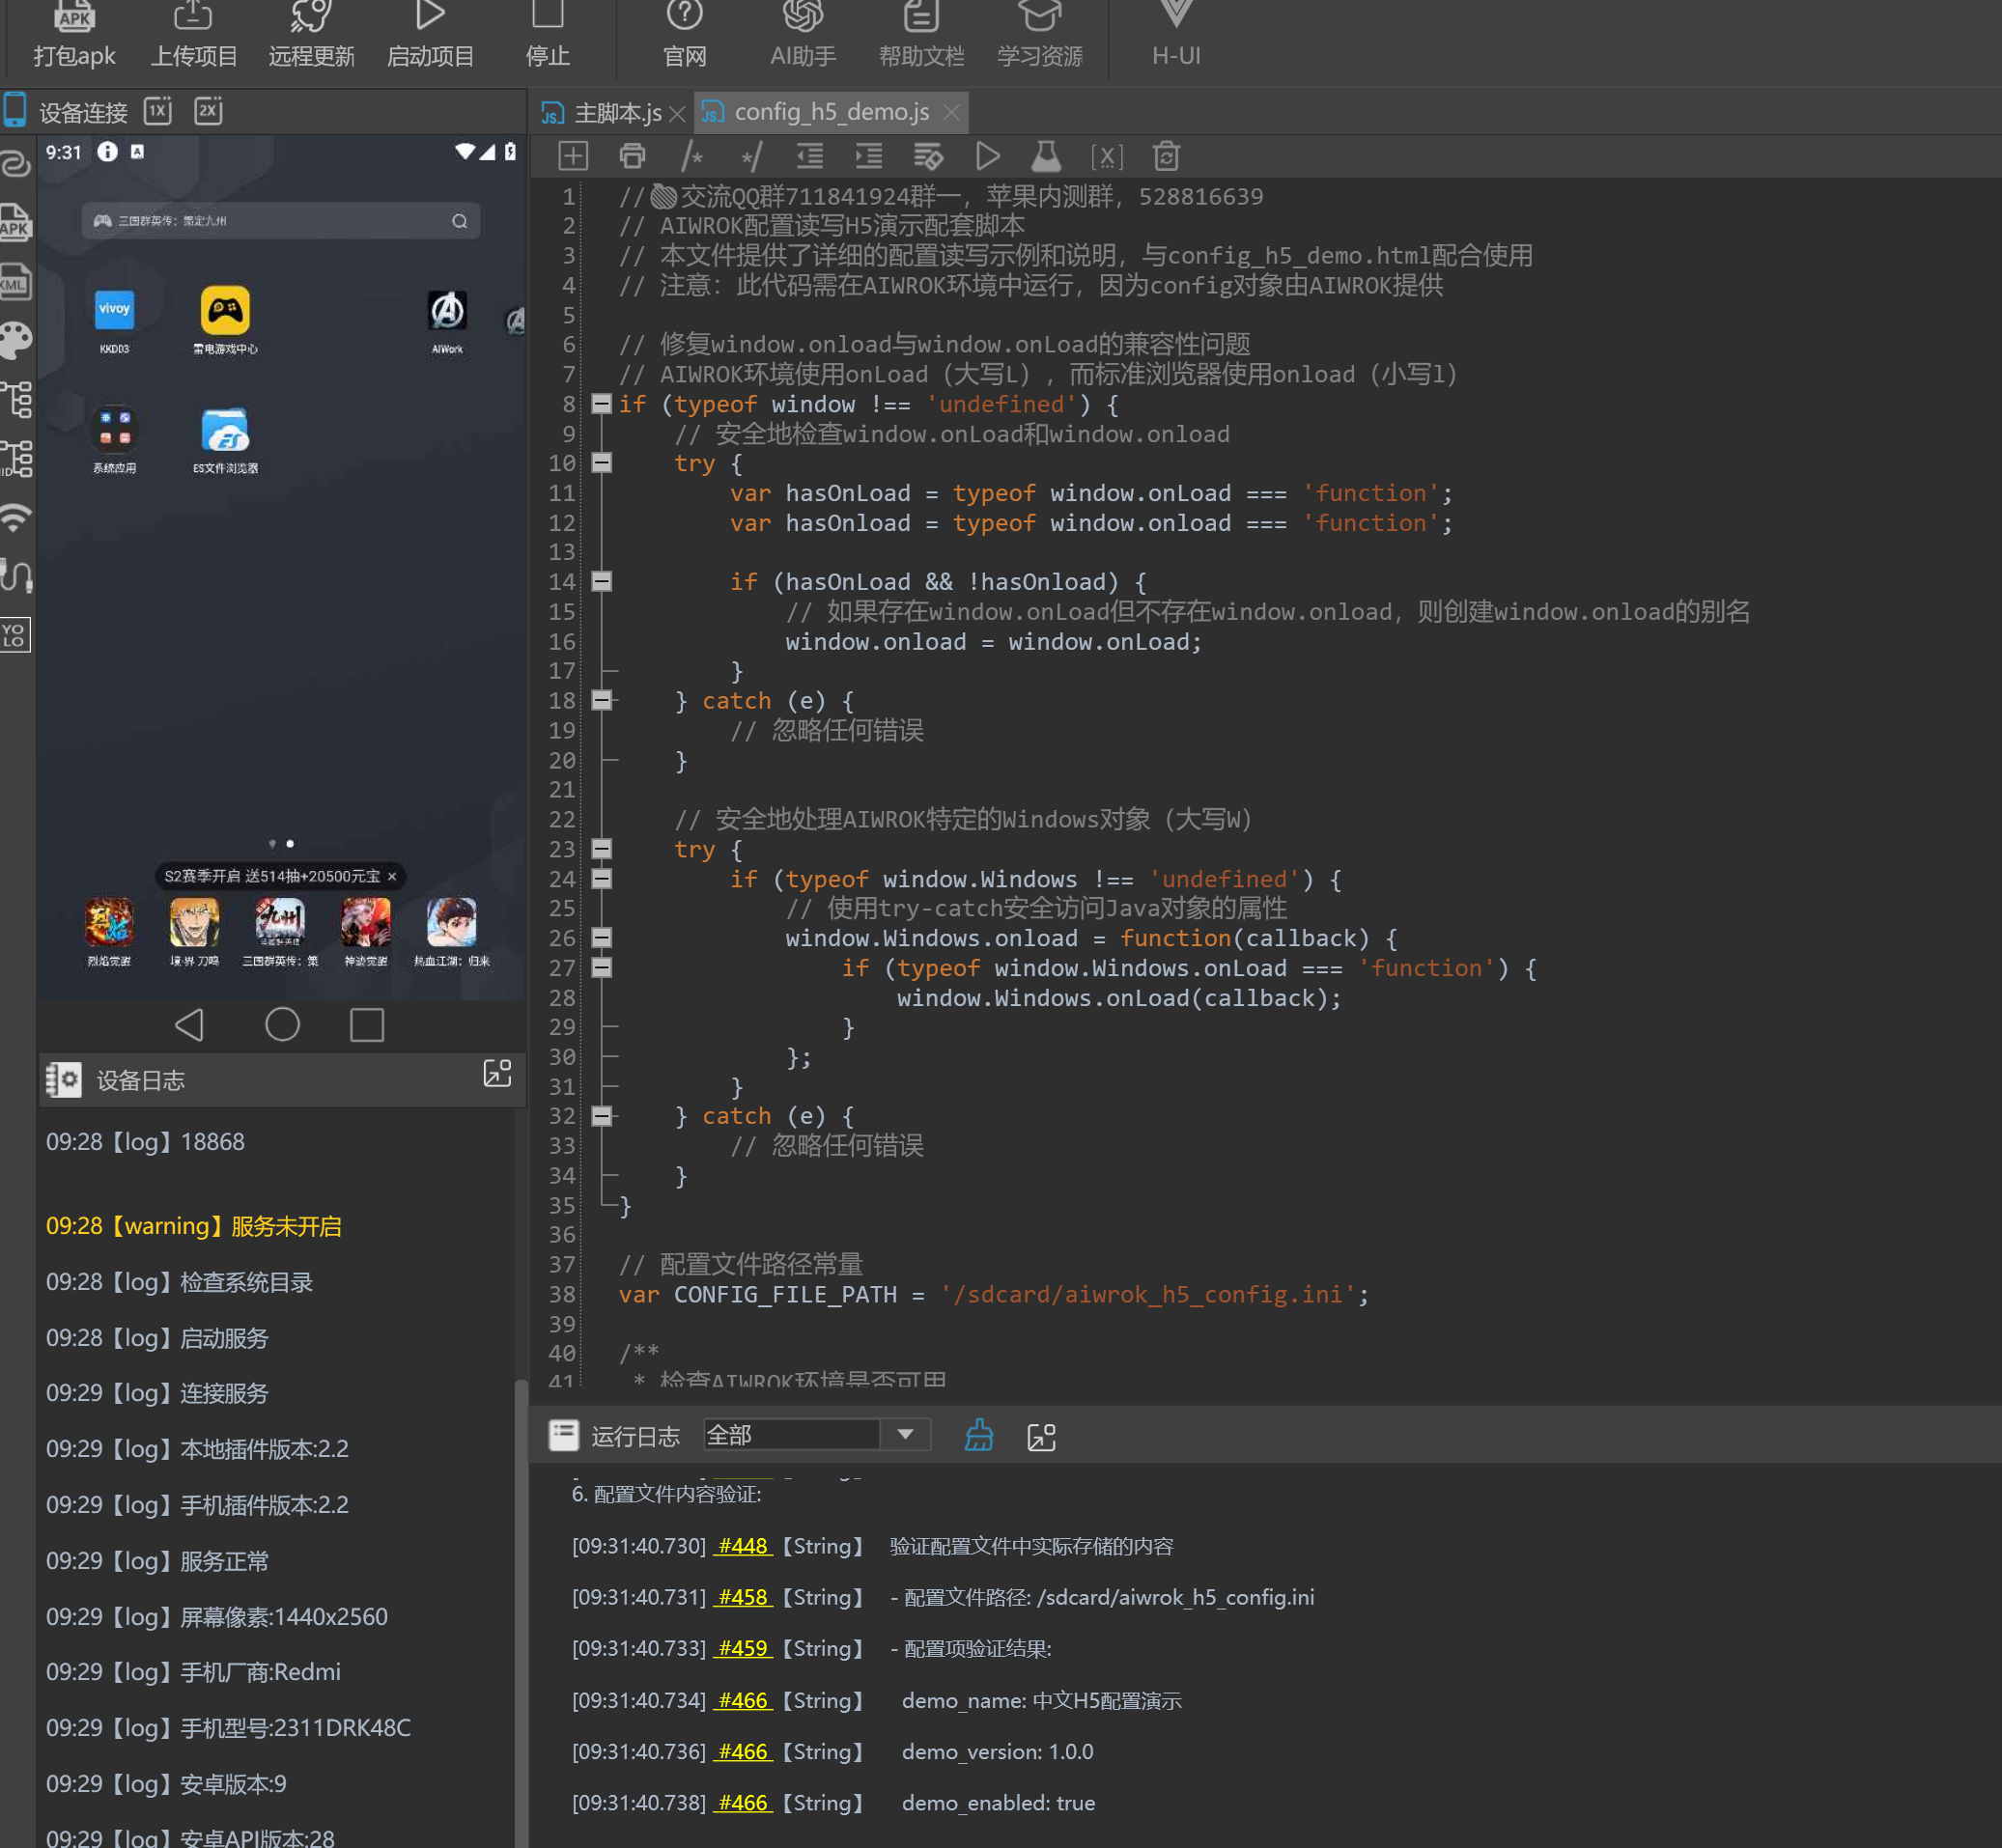
Task: Clear run log with broom icon
Action: [x=978, y=1436]
